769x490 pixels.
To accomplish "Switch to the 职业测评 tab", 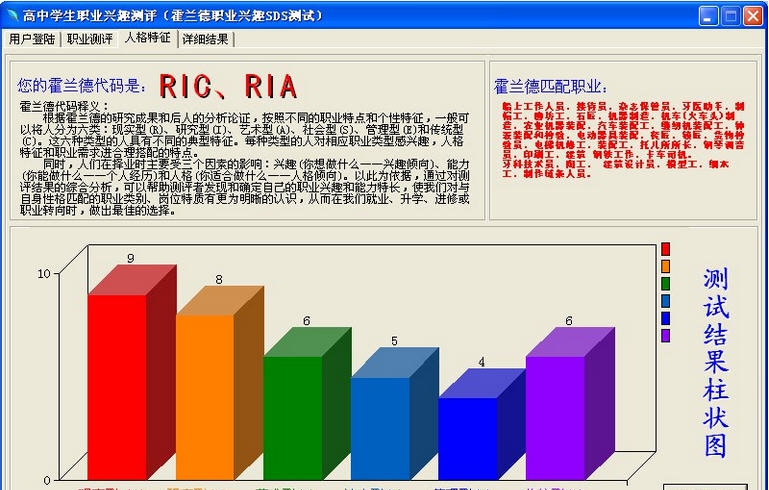I will coord(89,39).
